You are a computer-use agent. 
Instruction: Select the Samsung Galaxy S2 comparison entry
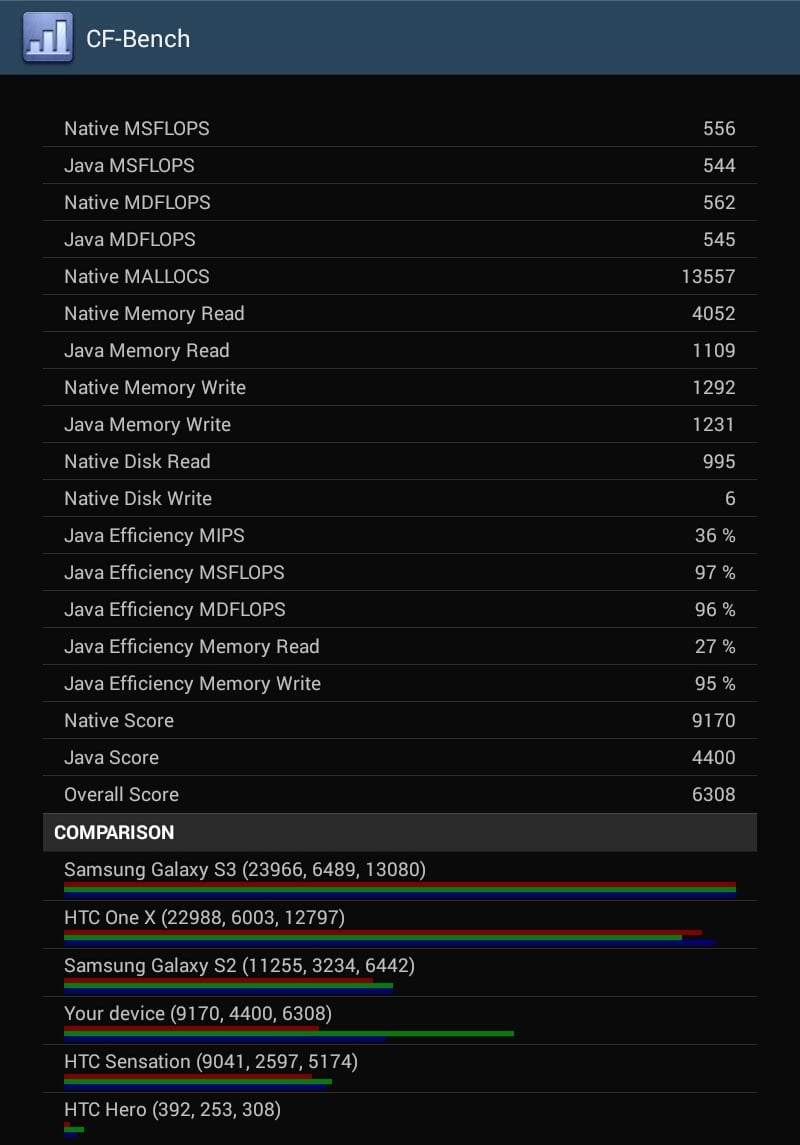point(400,973)
